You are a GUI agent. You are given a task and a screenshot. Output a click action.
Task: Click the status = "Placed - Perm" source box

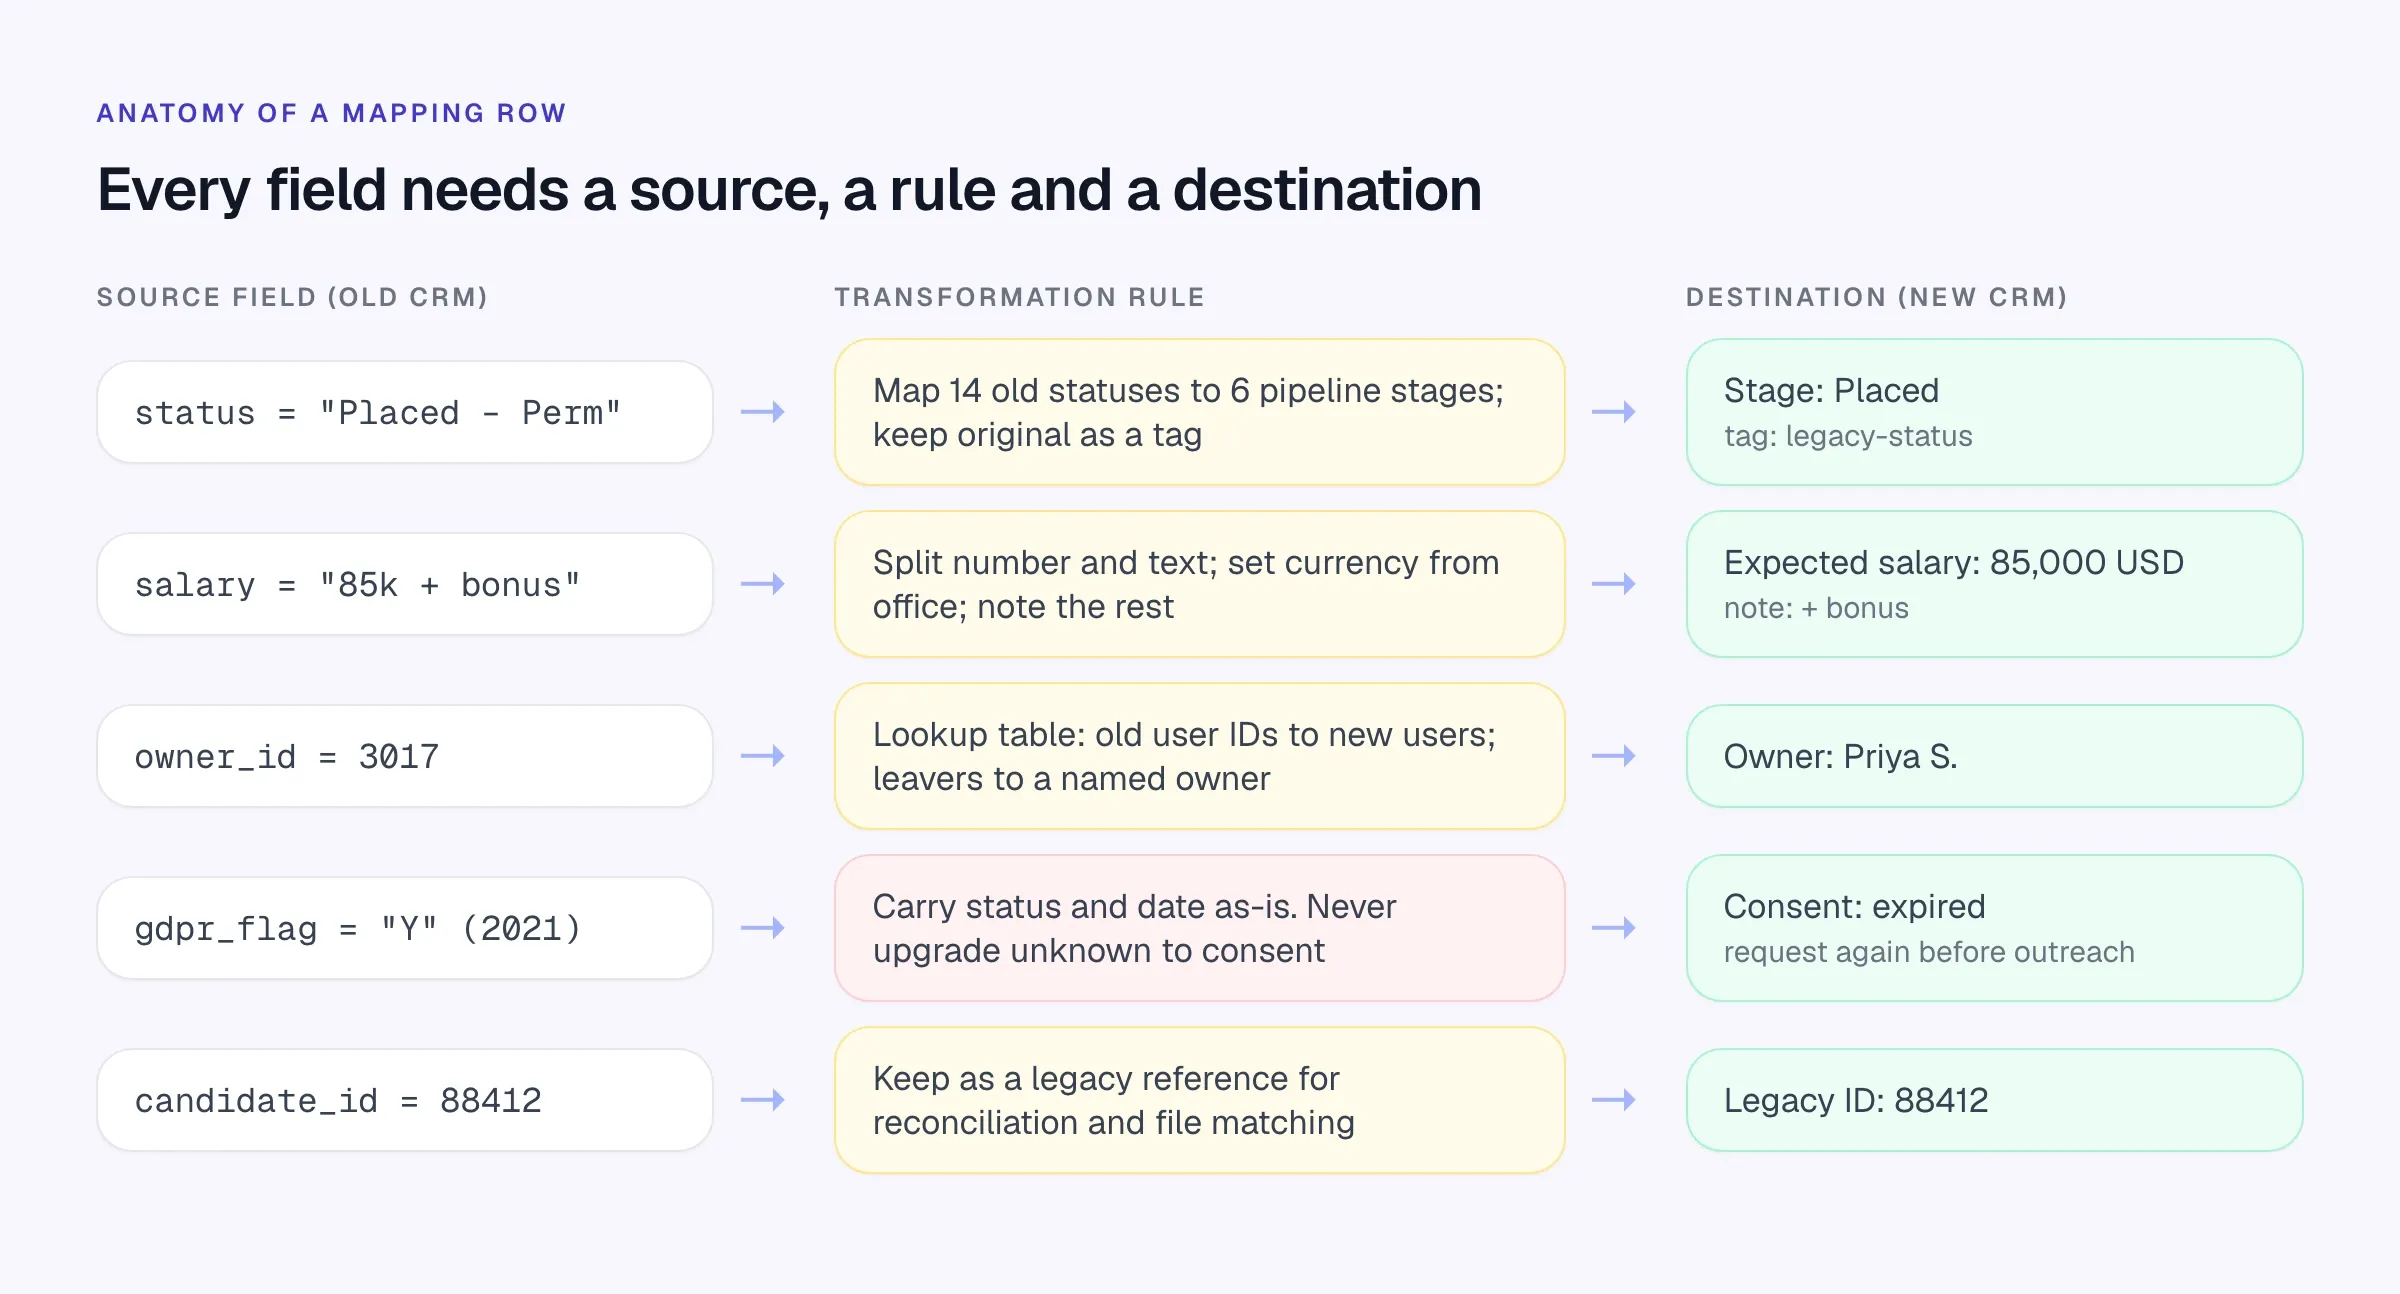coord(405,412)
